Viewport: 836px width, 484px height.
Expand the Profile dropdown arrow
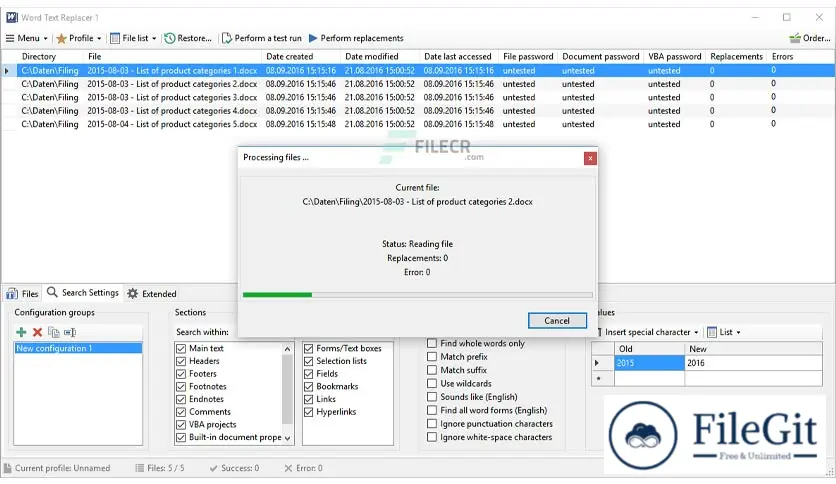(99, 38)
